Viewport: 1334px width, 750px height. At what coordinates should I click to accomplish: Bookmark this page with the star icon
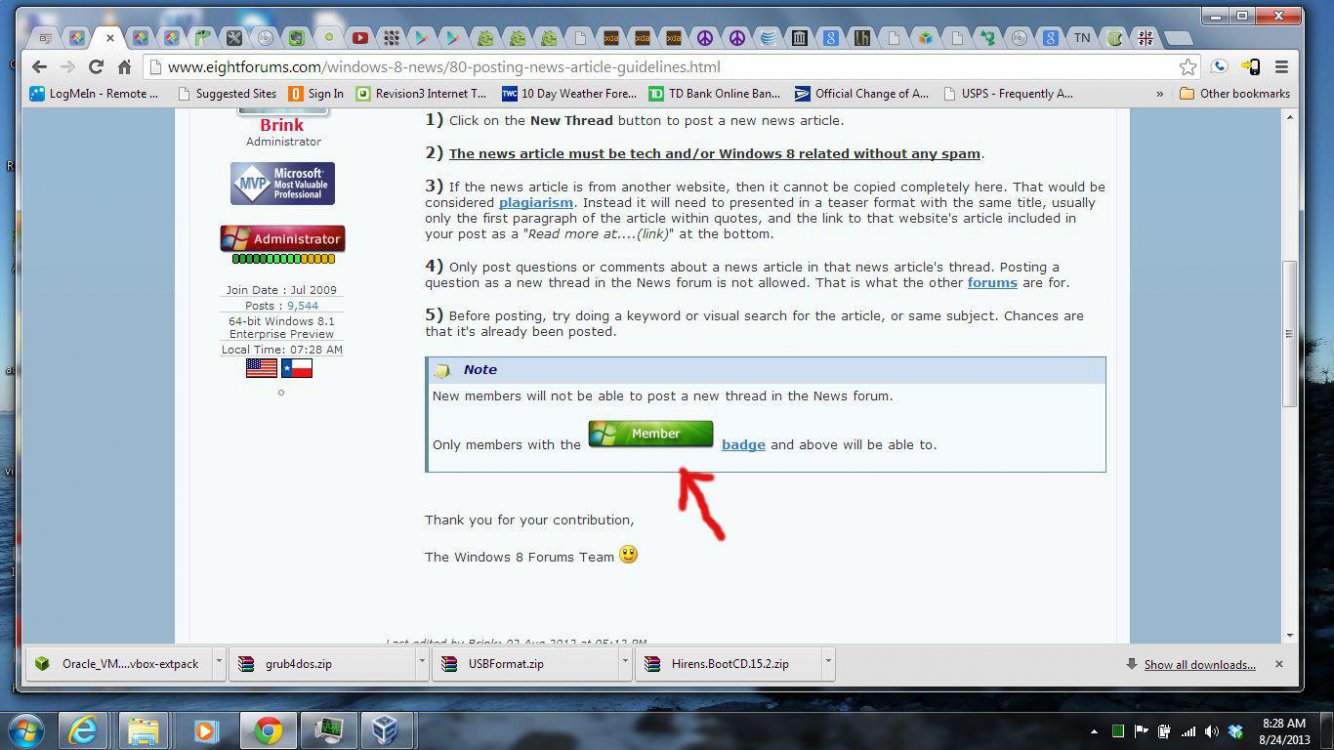(1187, 67)
